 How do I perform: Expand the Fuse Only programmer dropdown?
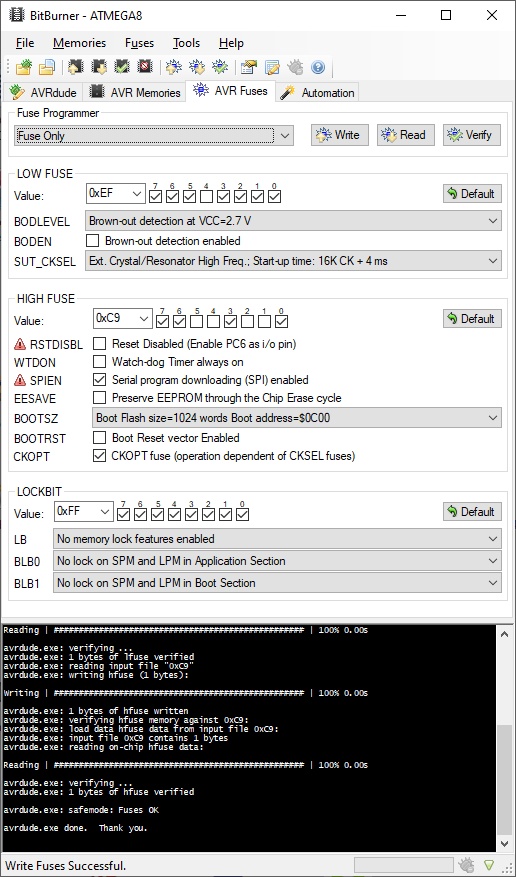point(154,135)
